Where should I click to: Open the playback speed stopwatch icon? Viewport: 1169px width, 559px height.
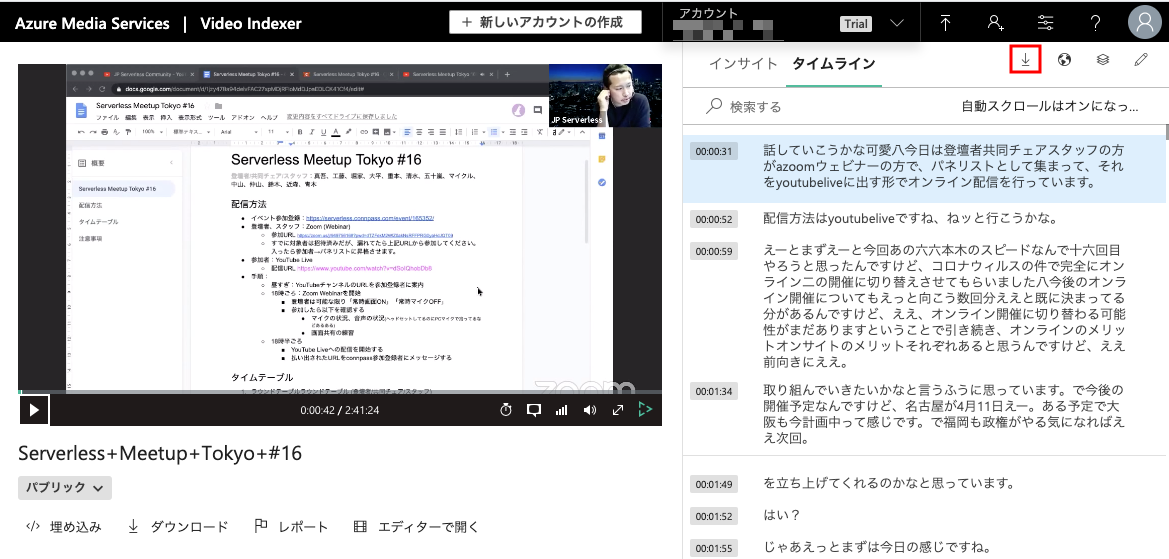click(505, 410)
